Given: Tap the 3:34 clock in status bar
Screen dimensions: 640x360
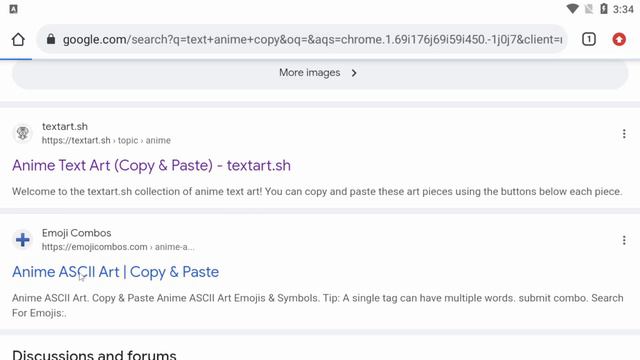Looking at the screenshot, I should point(623,9).
